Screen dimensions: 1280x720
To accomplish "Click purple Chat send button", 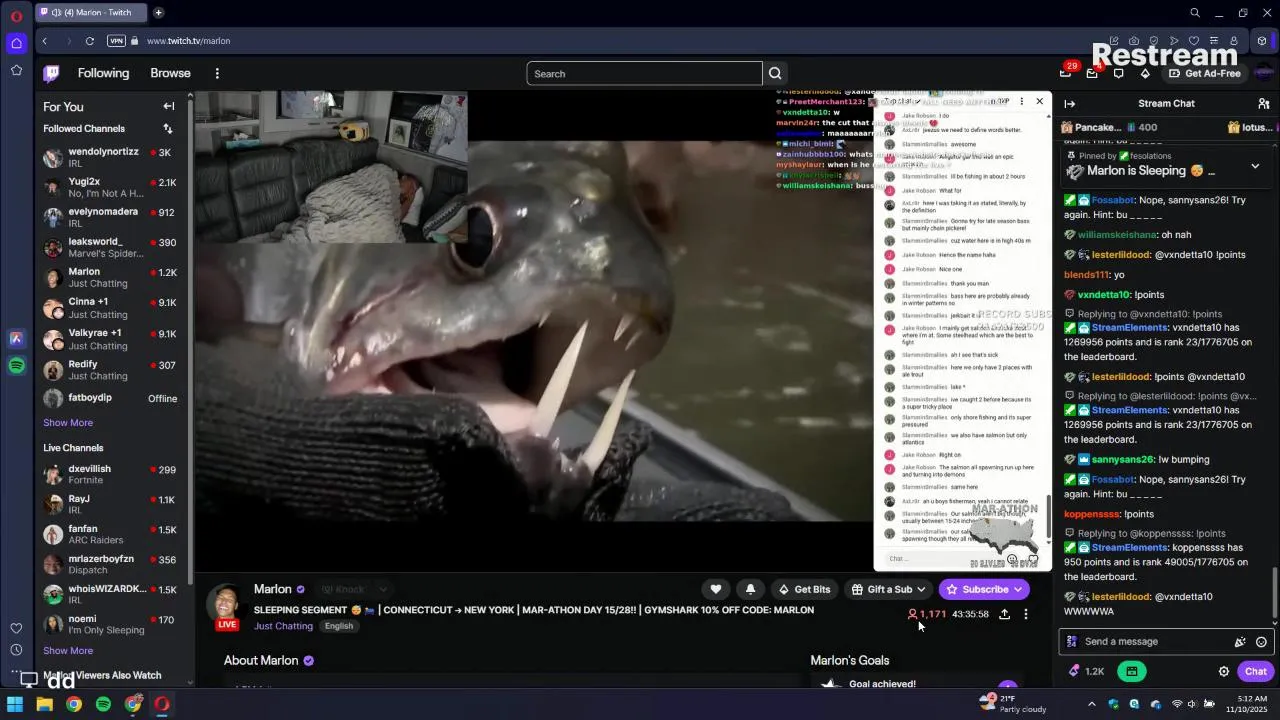I will (x=1256, y=672).
